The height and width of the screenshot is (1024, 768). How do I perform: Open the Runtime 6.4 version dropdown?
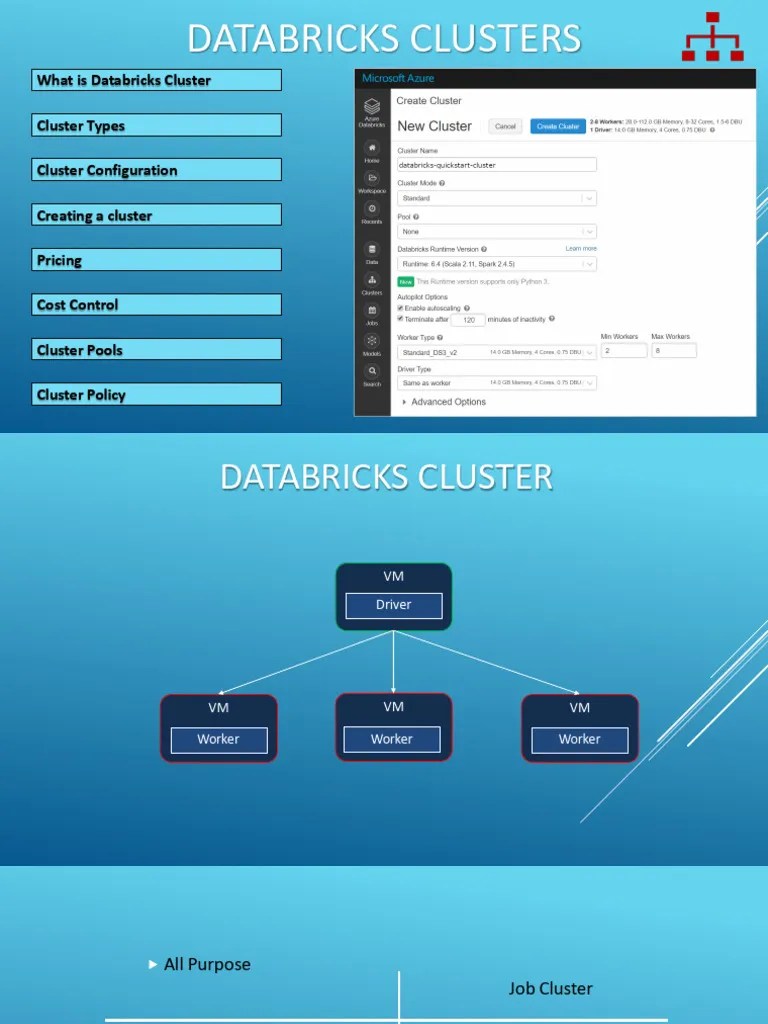pyautogui.click(x=496, y=264)
